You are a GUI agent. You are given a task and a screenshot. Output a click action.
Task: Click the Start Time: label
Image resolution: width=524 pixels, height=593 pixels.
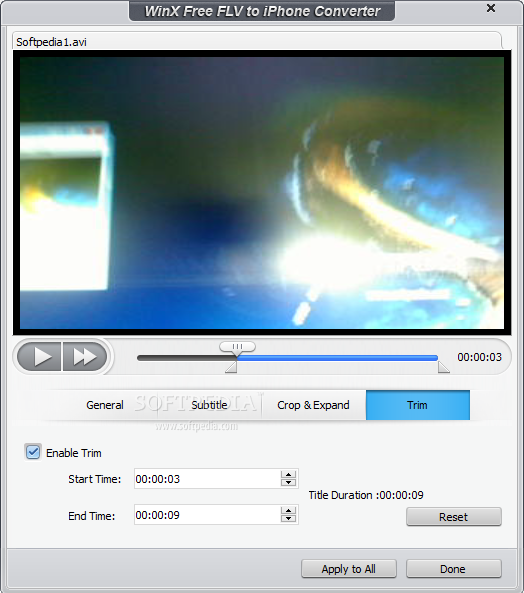coord(95,479)
